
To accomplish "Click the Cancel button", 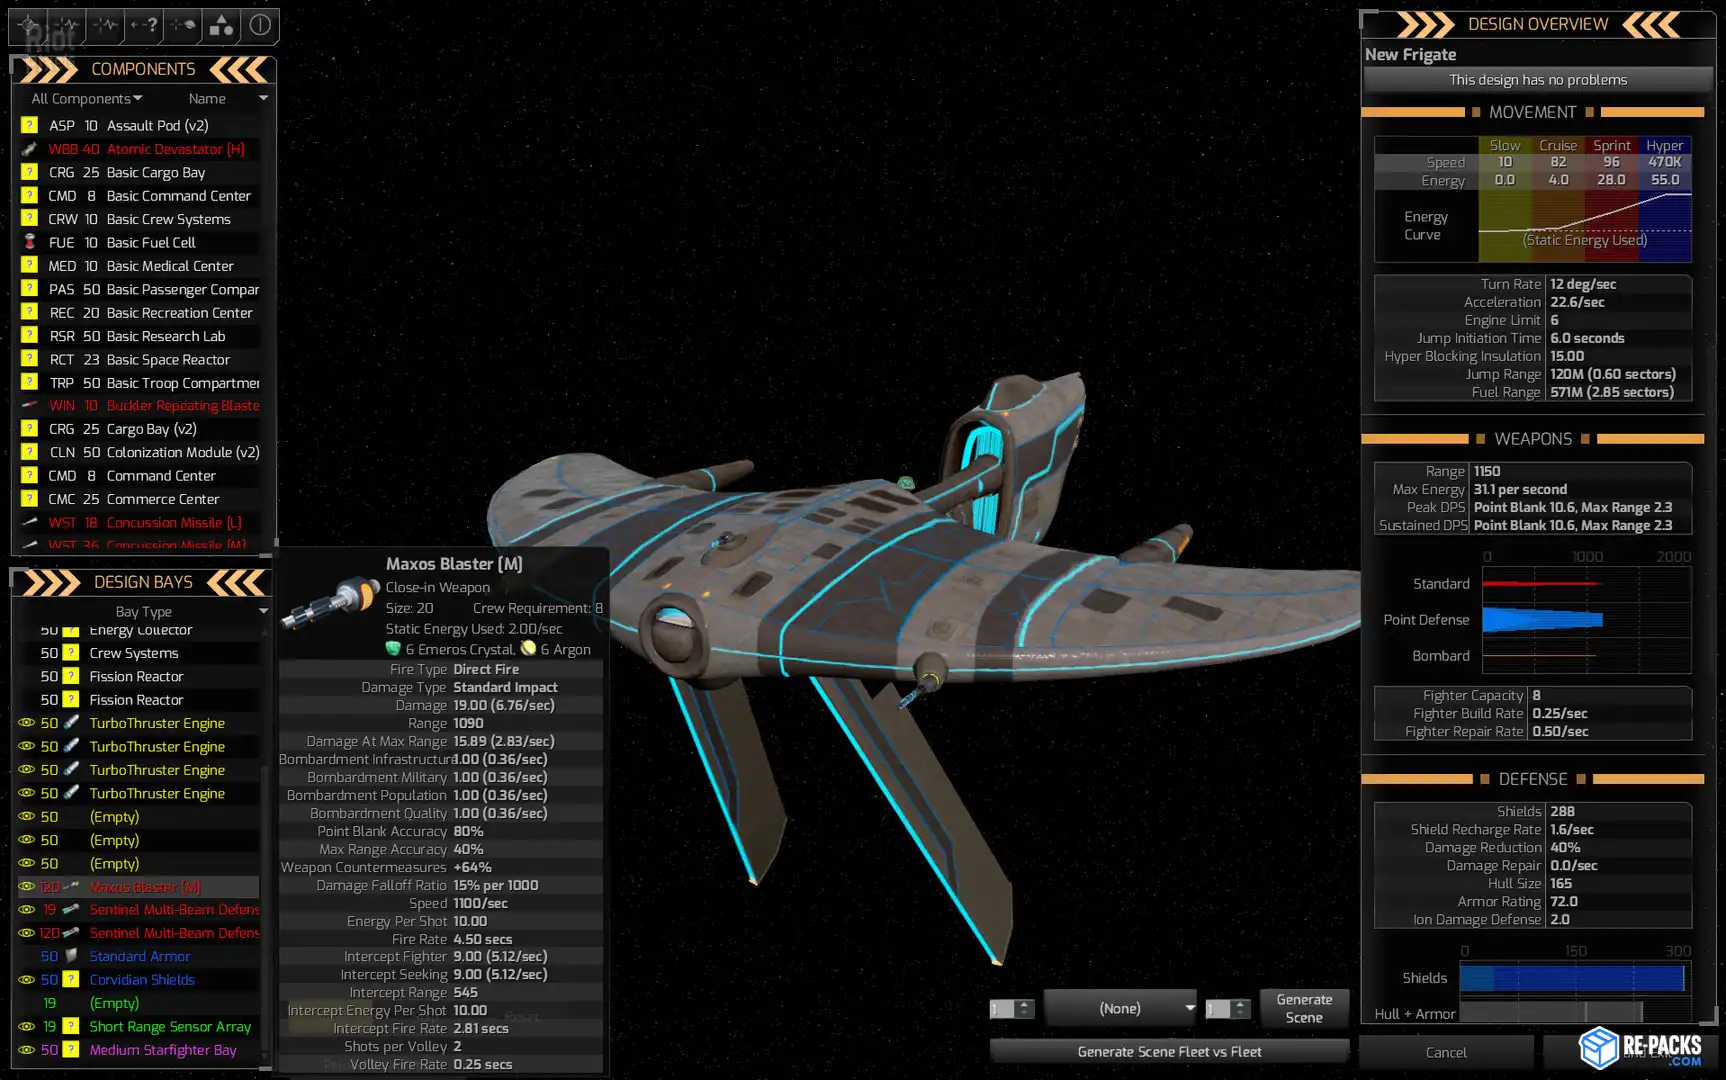I will 1445,1052.
